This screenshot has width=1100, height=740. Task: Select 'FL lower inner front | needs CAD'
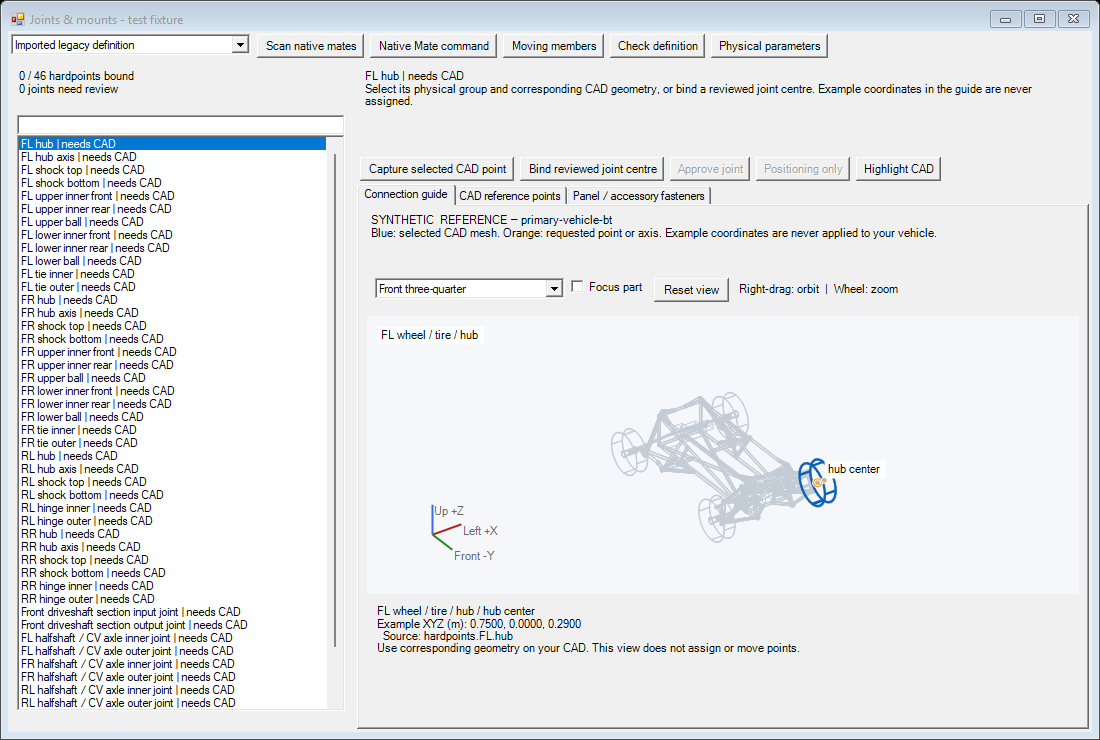(172, 235)
